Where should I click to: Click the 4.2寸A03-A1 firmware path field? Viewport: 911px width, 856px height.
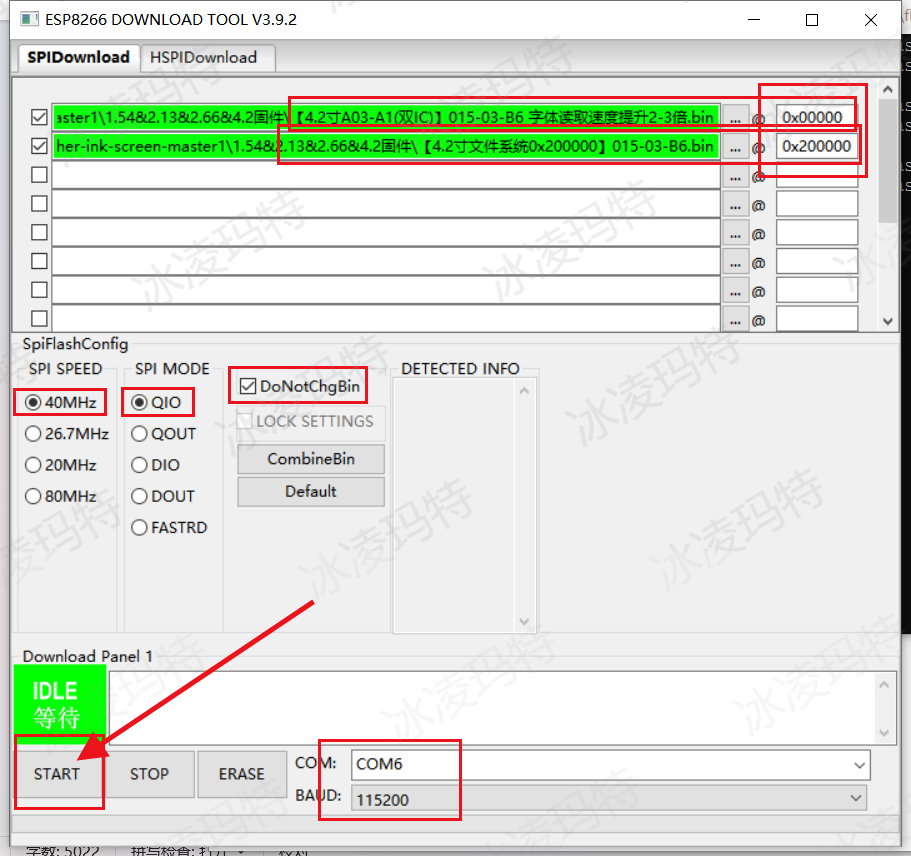click(386, 117)
